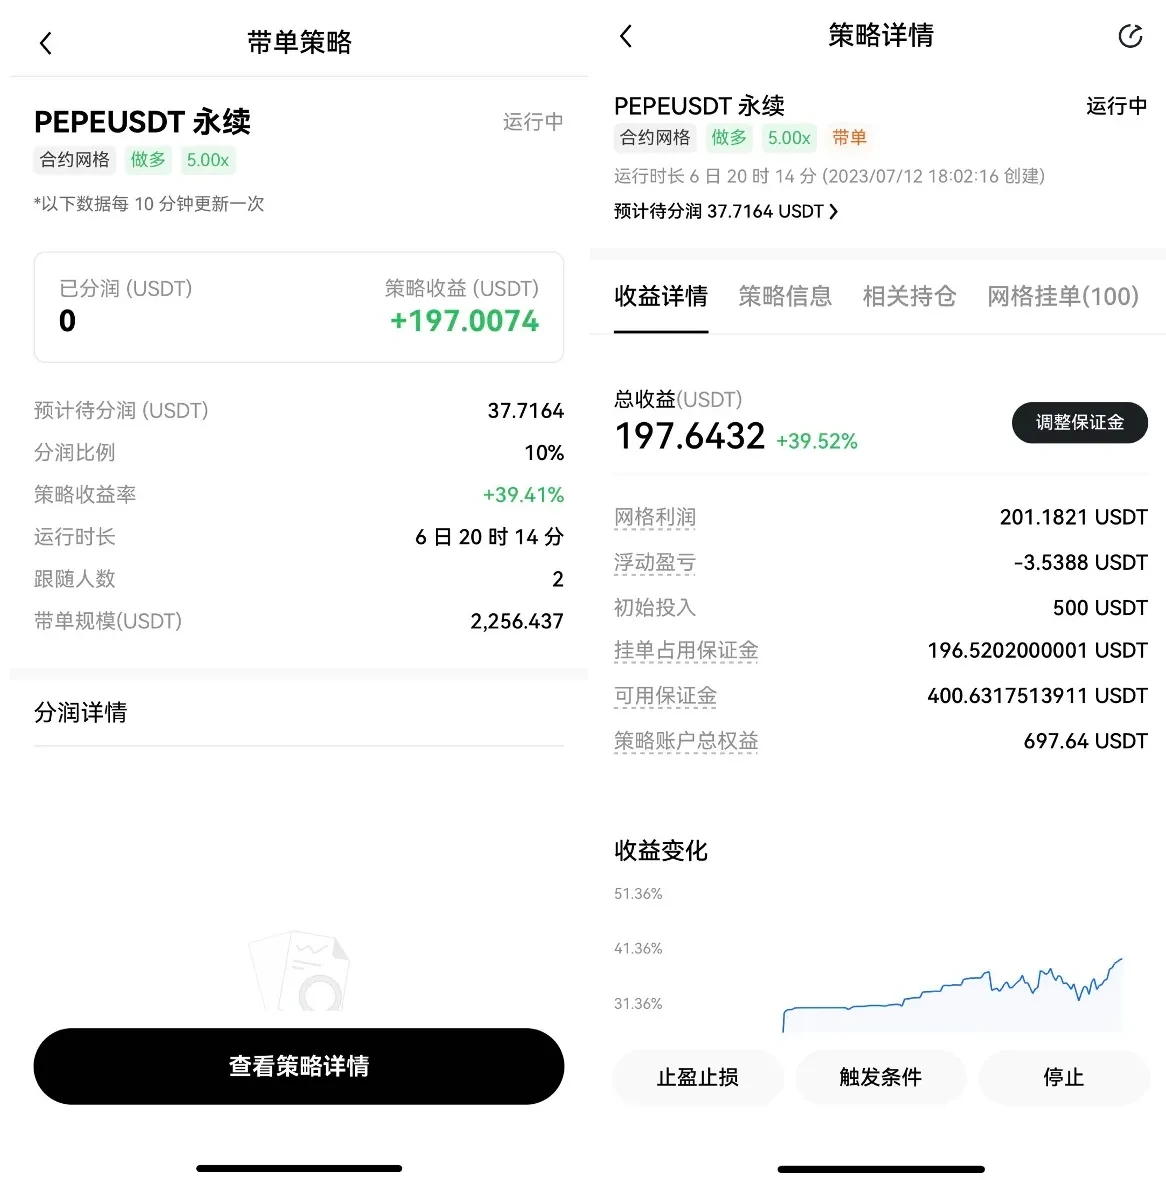Click the back arrow on 策略详情 screen
Image resolution: width=1166 pixels, height=1180 pixels.
click(x=625, y=36)
